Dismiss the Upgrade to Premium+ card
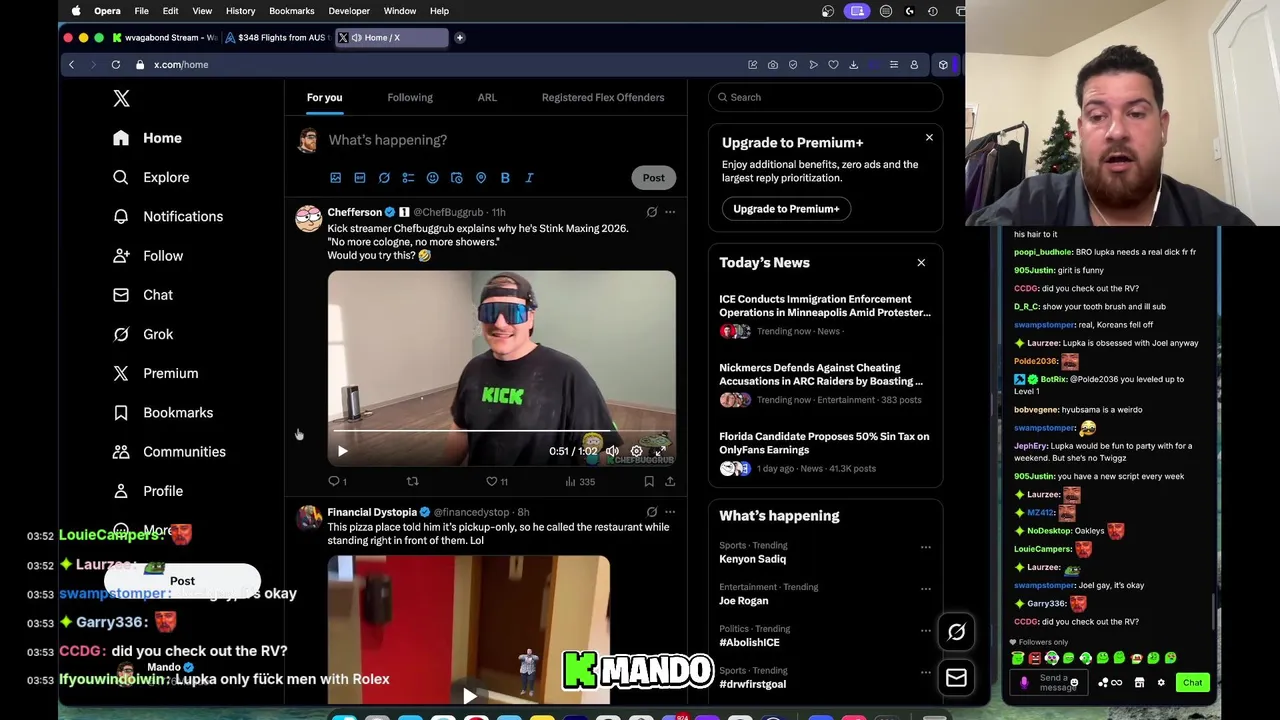The width and height of the screenshot is (1280, 720). (x=929, y=137)
